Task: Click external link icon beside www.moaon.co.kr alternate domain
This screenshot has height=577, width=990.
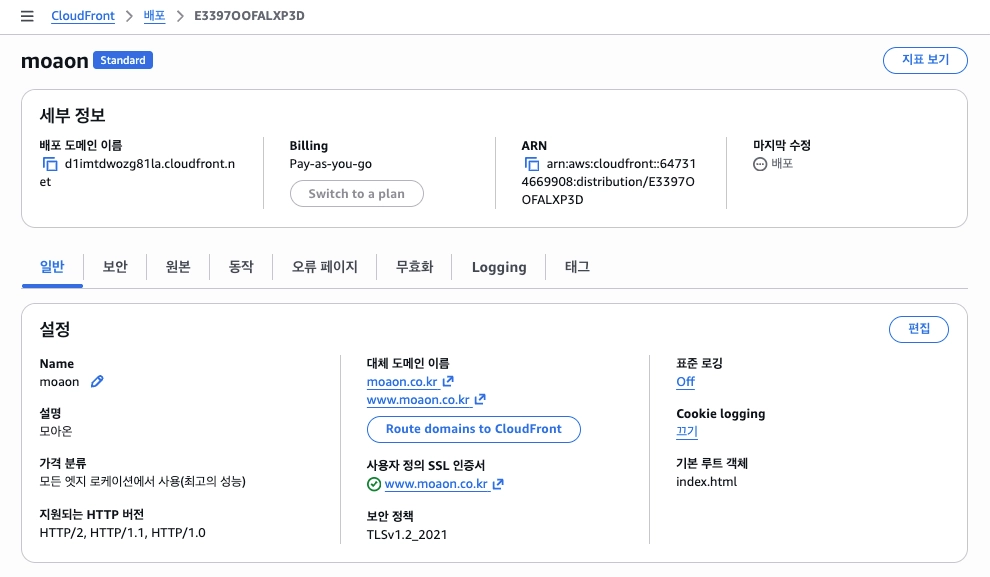Action: (480, 400)
